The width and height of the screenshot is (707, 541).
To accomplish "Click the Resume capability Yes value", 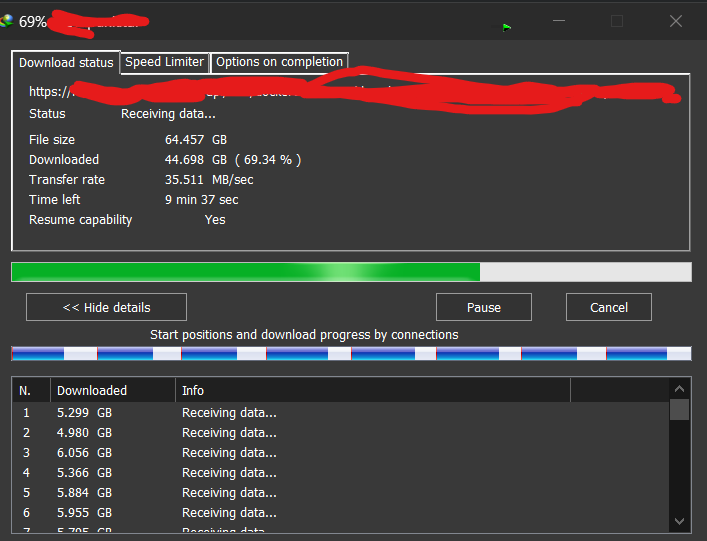I will click(215, 220).
